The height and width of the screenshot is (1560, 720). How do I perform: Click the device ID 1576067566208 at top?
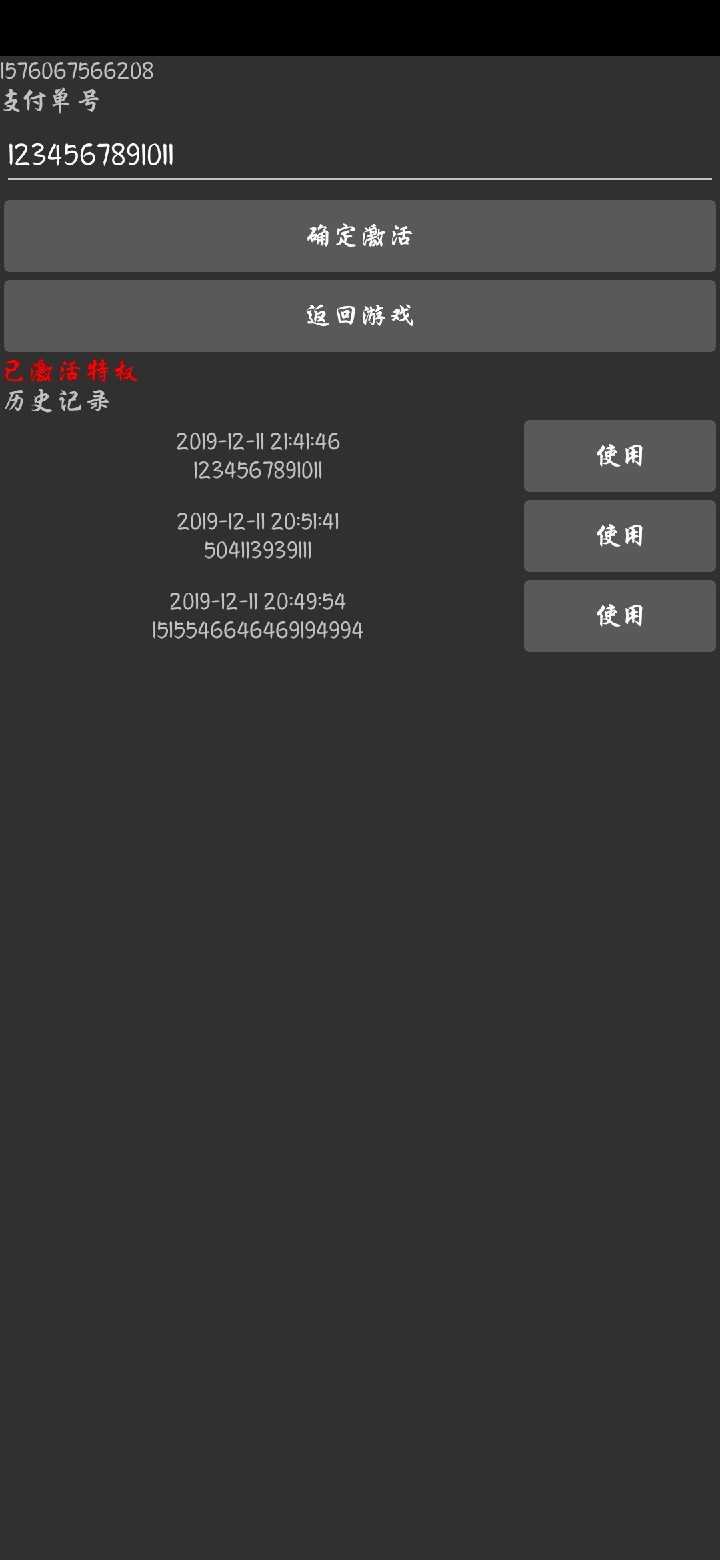(x=77, y=71)
